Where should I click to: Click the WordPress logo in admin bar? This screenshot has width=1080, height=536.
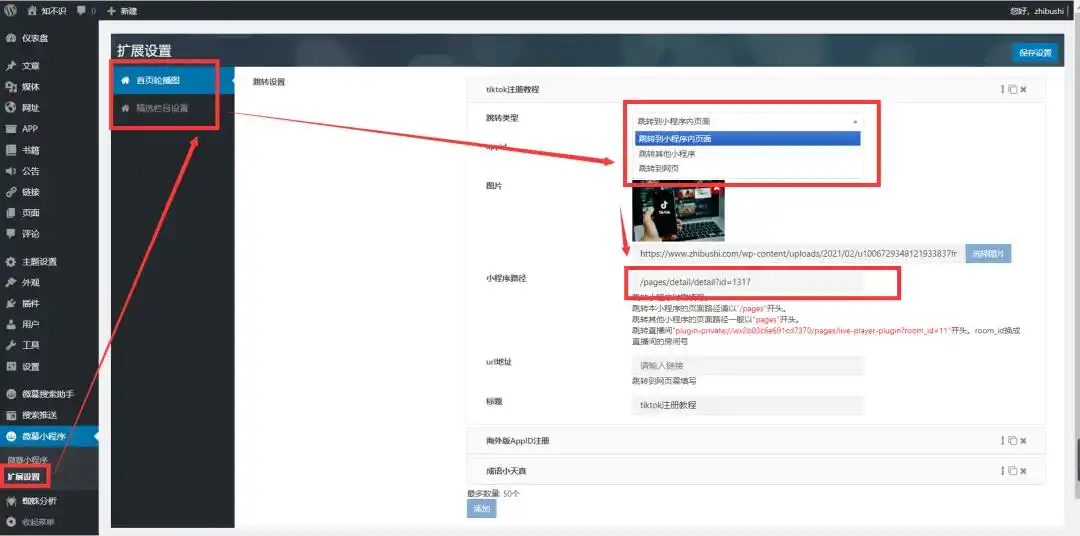point(10,10)
